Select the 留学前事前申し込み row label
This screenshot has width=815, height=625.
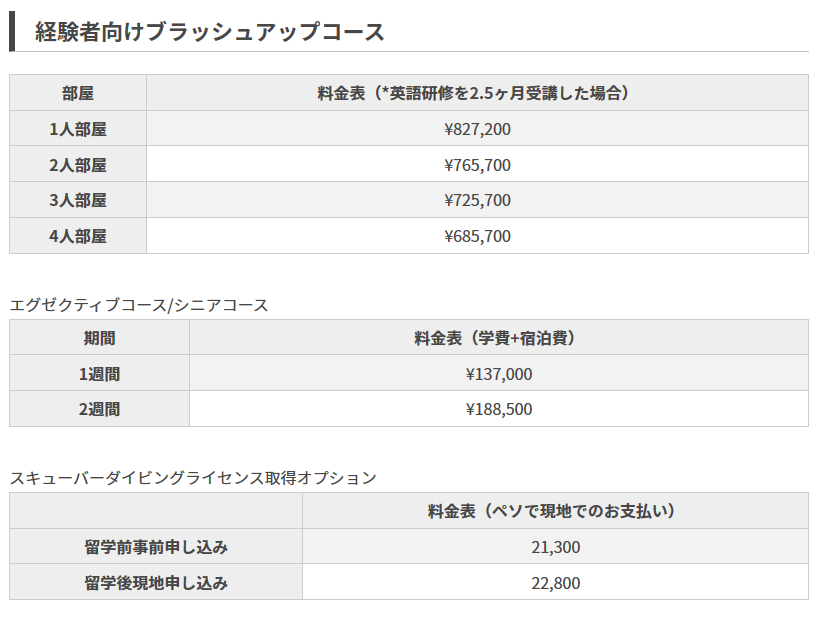point(156,547)
